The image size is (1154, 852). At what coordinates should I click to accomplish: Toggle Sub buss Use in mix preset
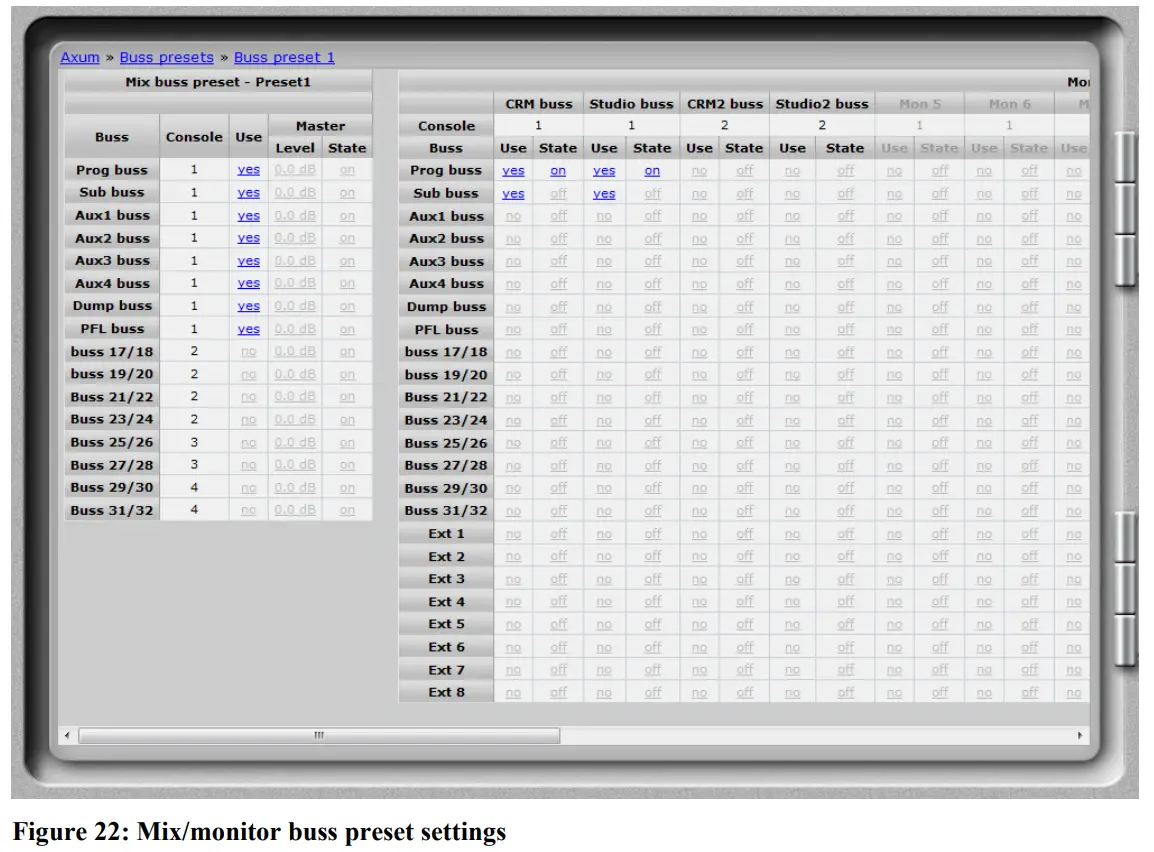[x=247, y=192]
